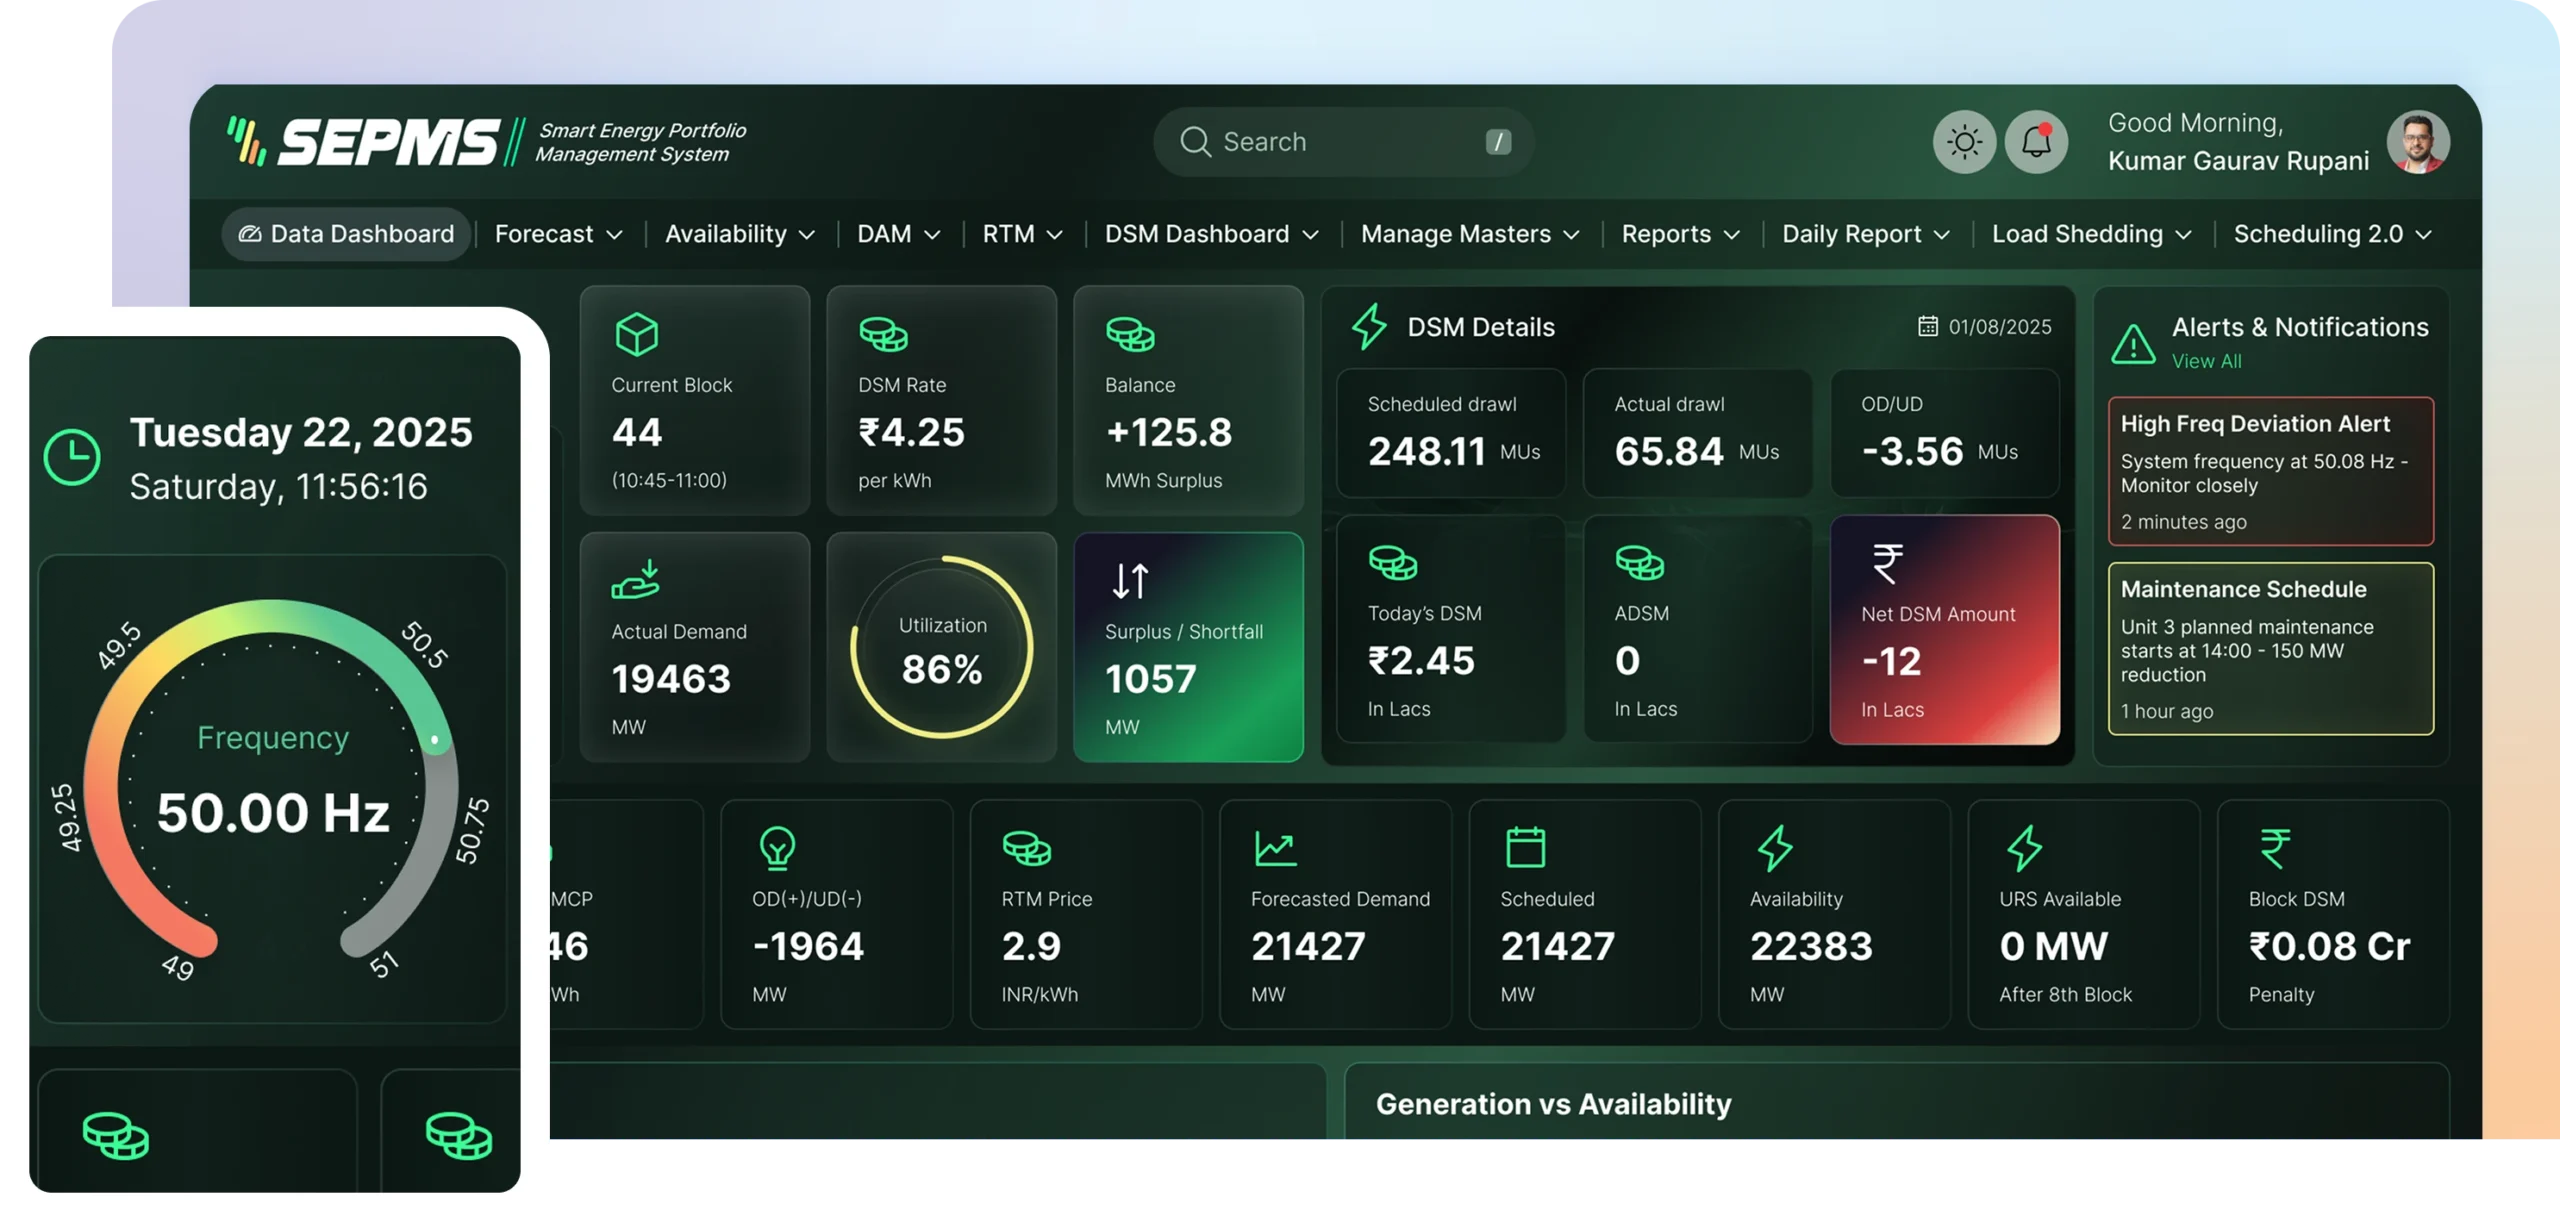Click the clock icon beside date
Image resolution: width=2560 pixels, height=1222 pixels.
(72, 458)
